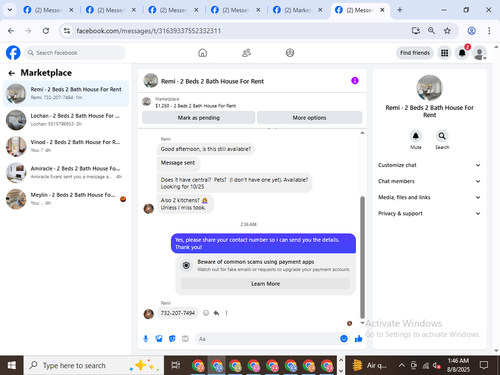
Task: Open conversation info purple icon in chat header
Action: coord(355,81)
